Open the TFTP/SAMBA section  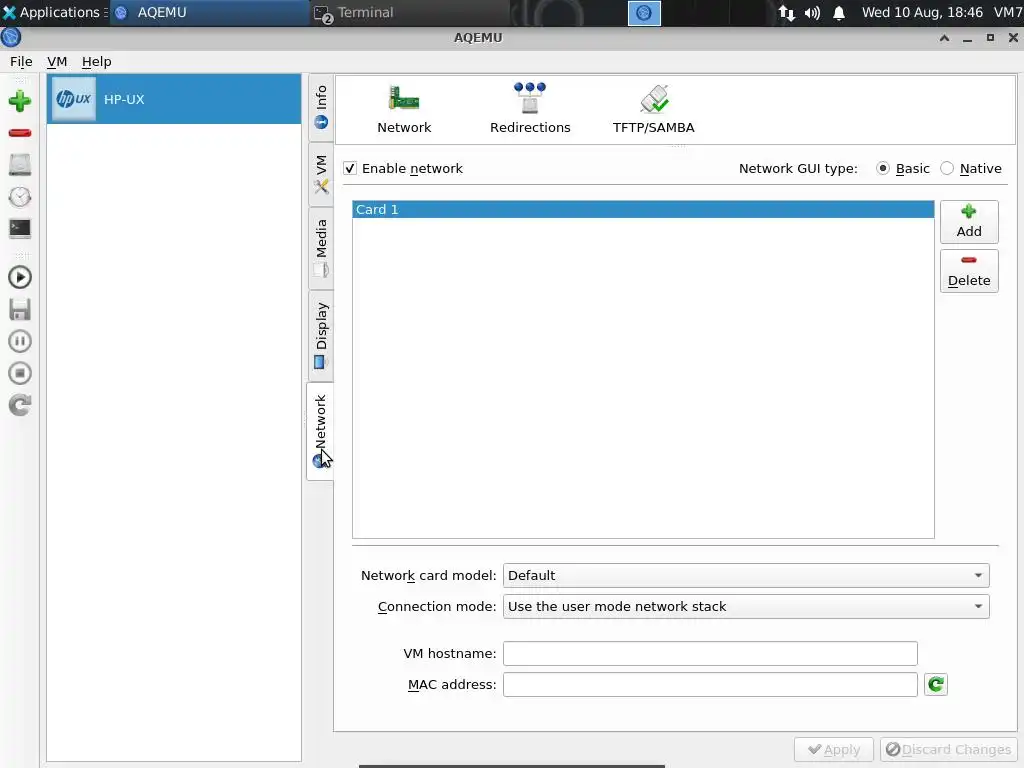[654, 109]
